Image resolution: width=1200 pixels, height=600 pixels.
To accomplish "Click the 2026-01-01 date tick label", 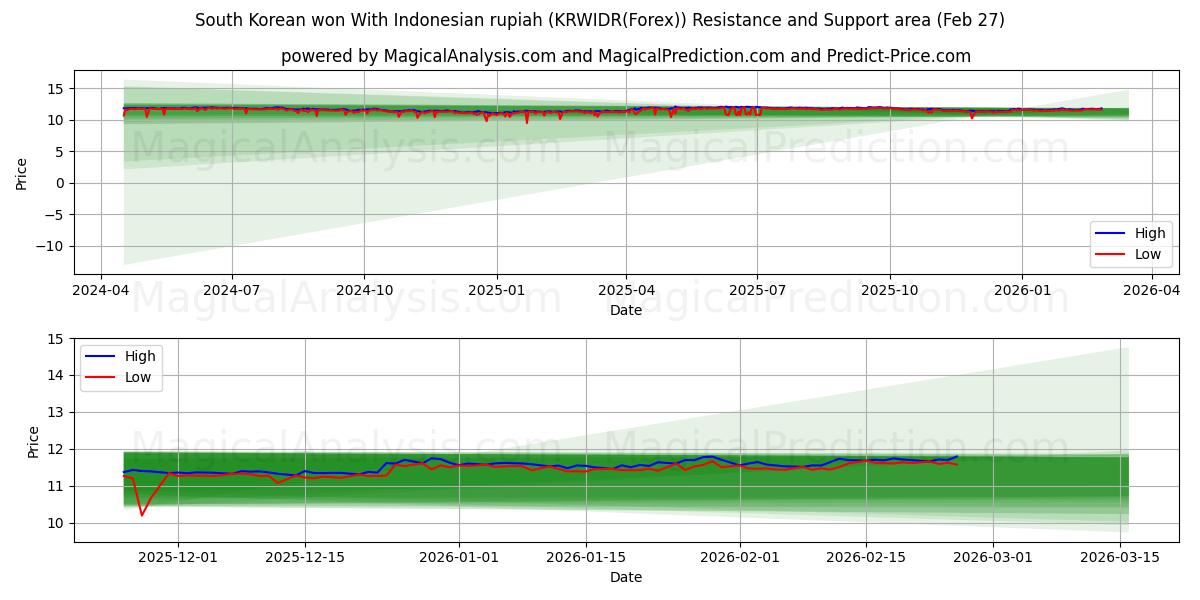I will point(459,556).
